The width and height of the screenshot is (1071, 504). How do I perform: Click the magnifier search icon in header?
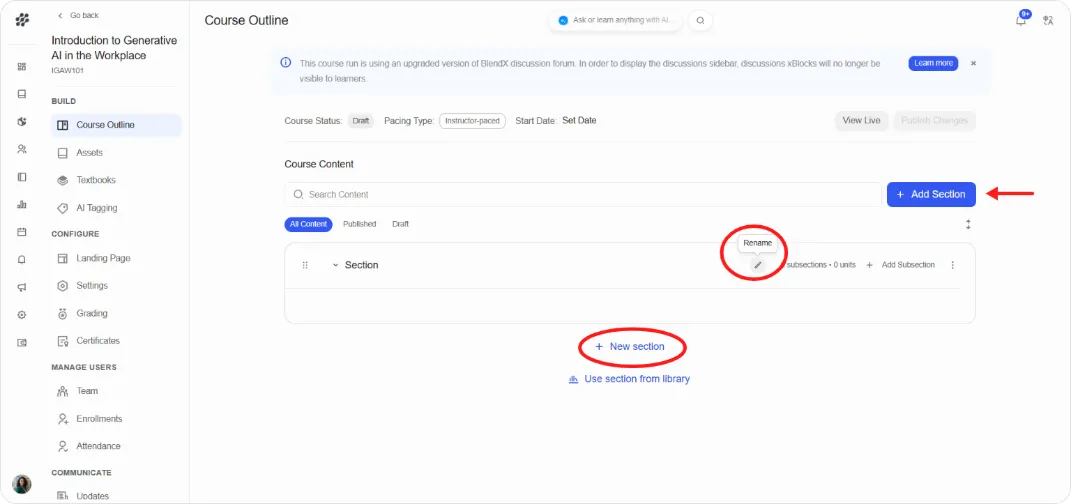tap(700, 20)
